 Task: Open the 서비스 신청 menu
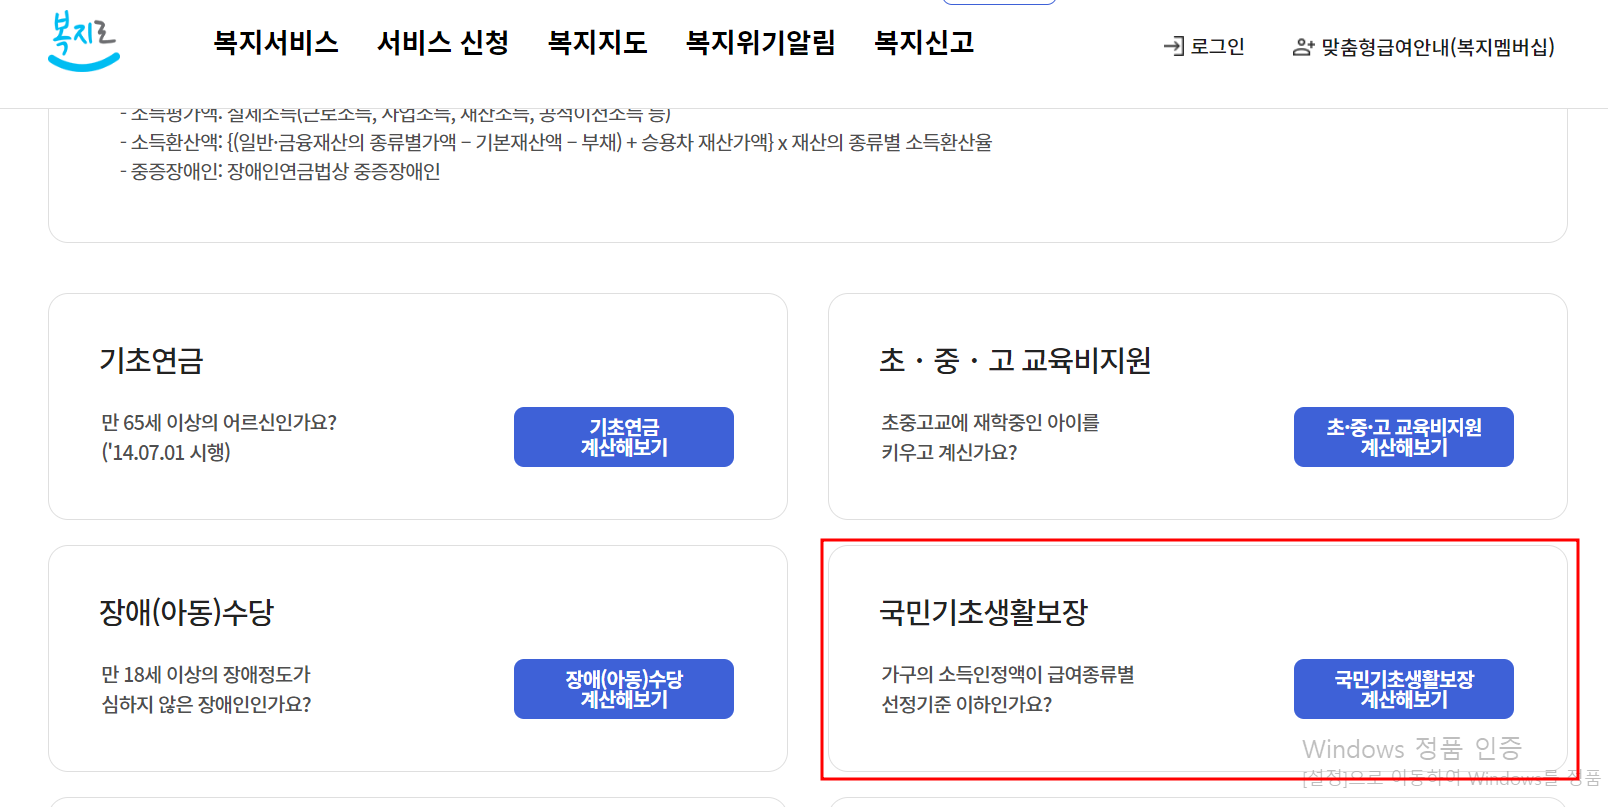pyautogui.click(x=443, y=43)
